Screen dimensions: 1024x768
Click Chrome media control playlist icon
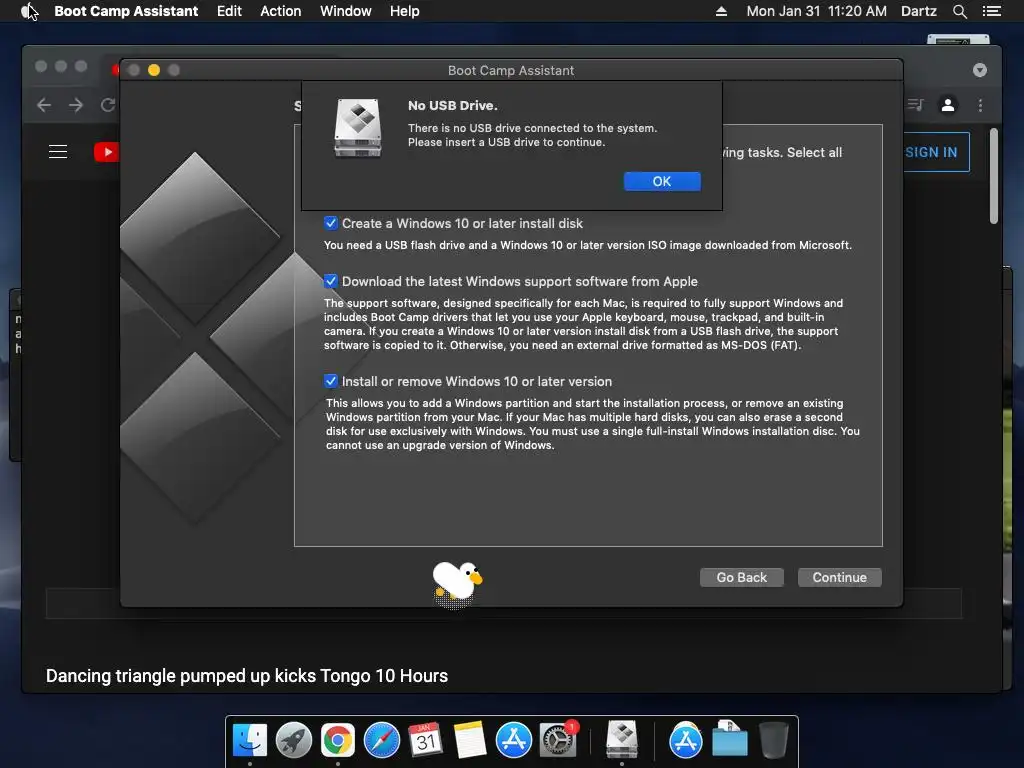tap(916, 104)
